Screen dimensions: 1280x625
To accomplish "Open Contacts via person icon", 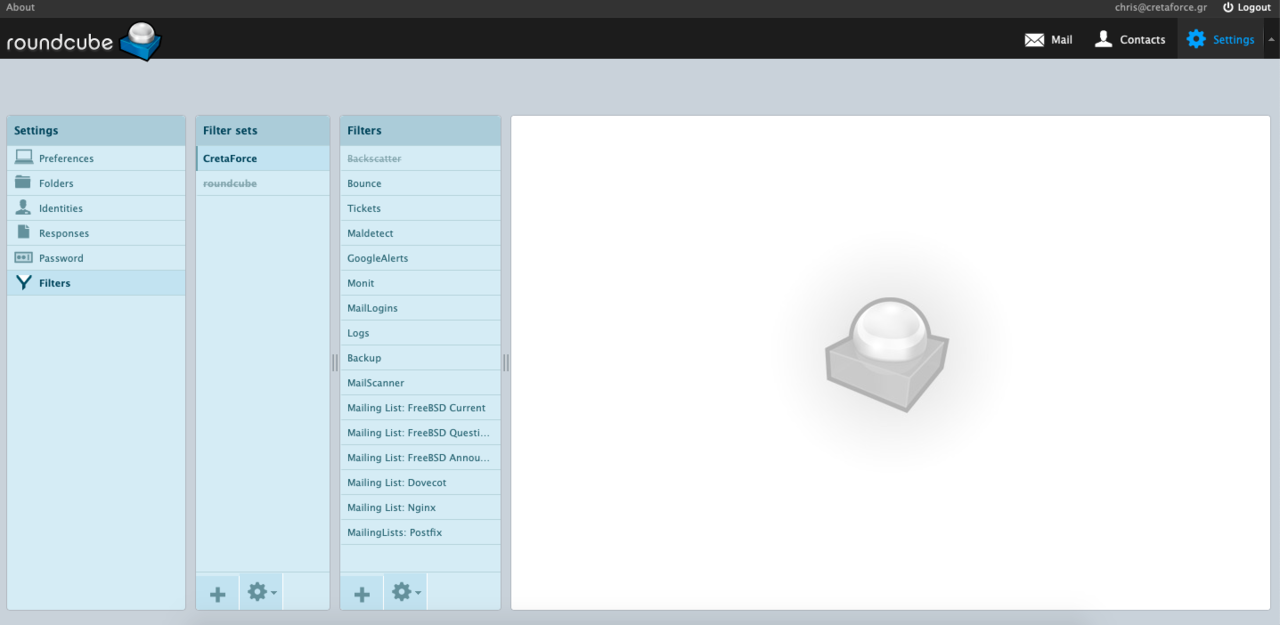I will (x=1103, y=39).
